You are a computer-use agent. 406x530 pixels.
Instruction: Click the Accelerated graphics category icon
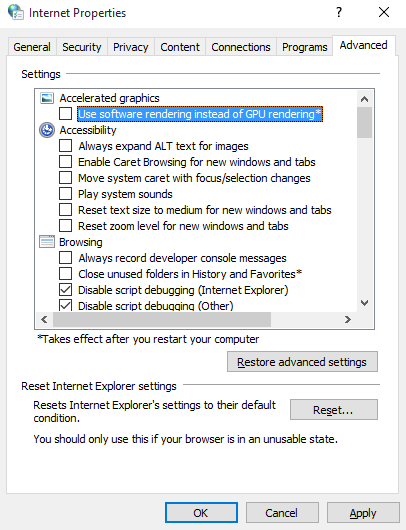(x=47, y=98)
